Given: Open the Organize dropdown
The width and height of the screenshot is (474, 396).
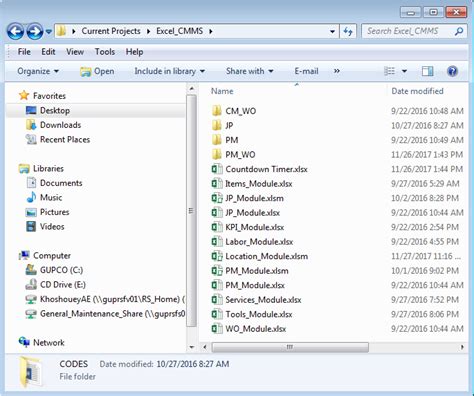Looking at the screenshot, I should [38, 71].
